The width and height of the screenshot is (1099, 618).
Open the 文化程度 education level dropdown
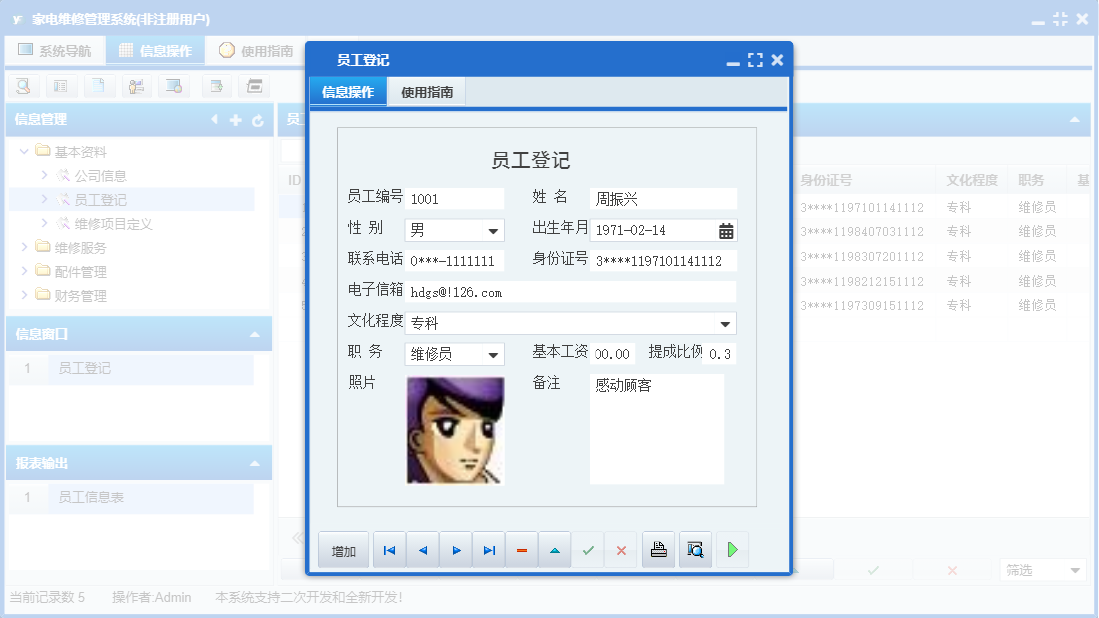(729, 324)
